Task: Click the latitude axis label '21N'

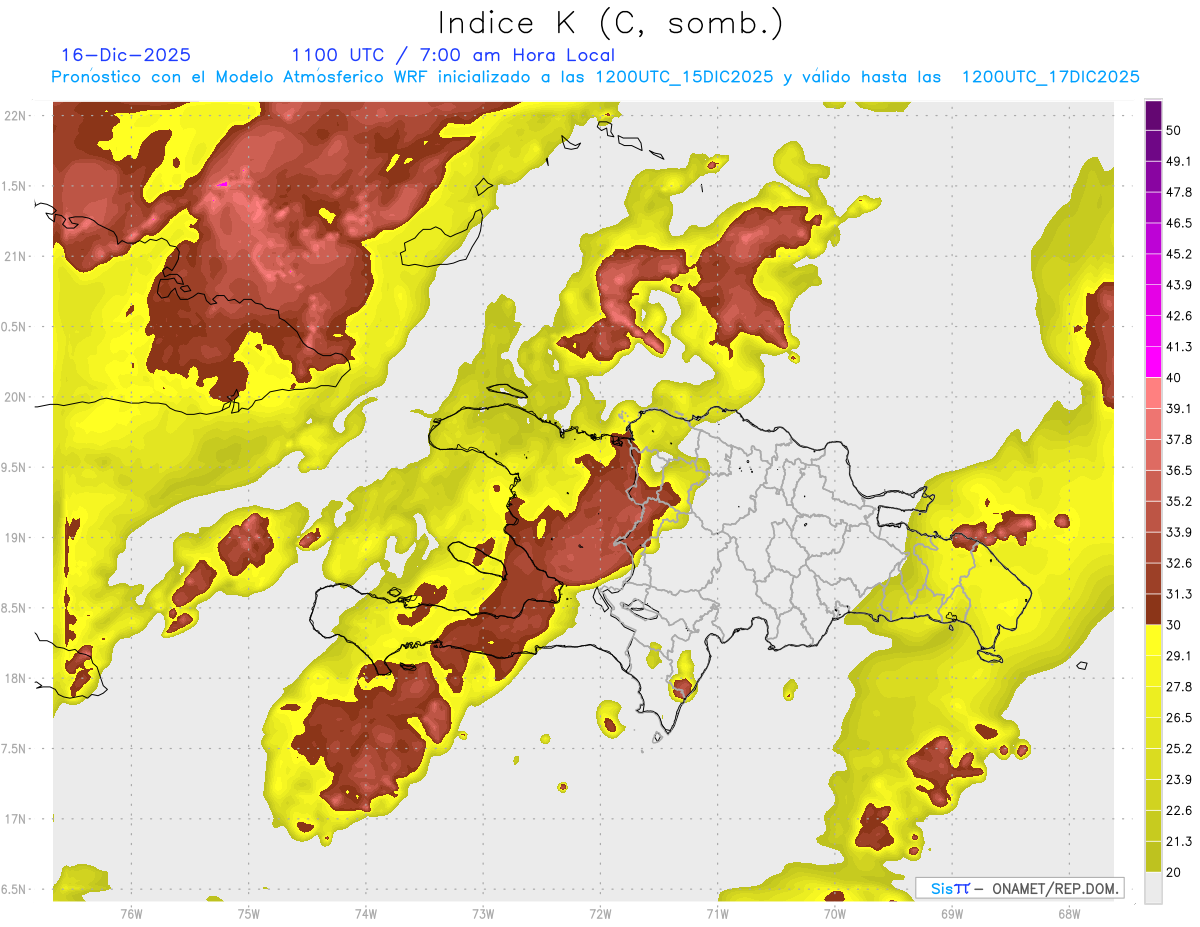Action: (17, 256)
